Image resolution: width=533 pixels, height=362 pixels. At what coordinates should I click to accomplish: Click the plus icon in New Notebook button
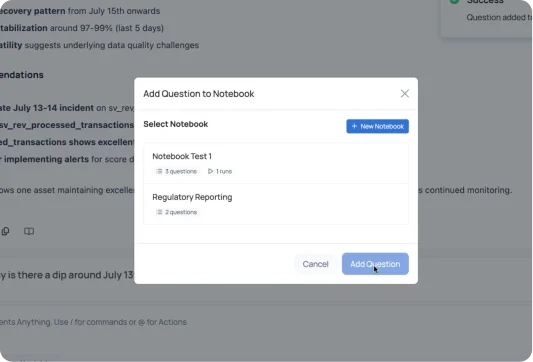pos(354,126)
